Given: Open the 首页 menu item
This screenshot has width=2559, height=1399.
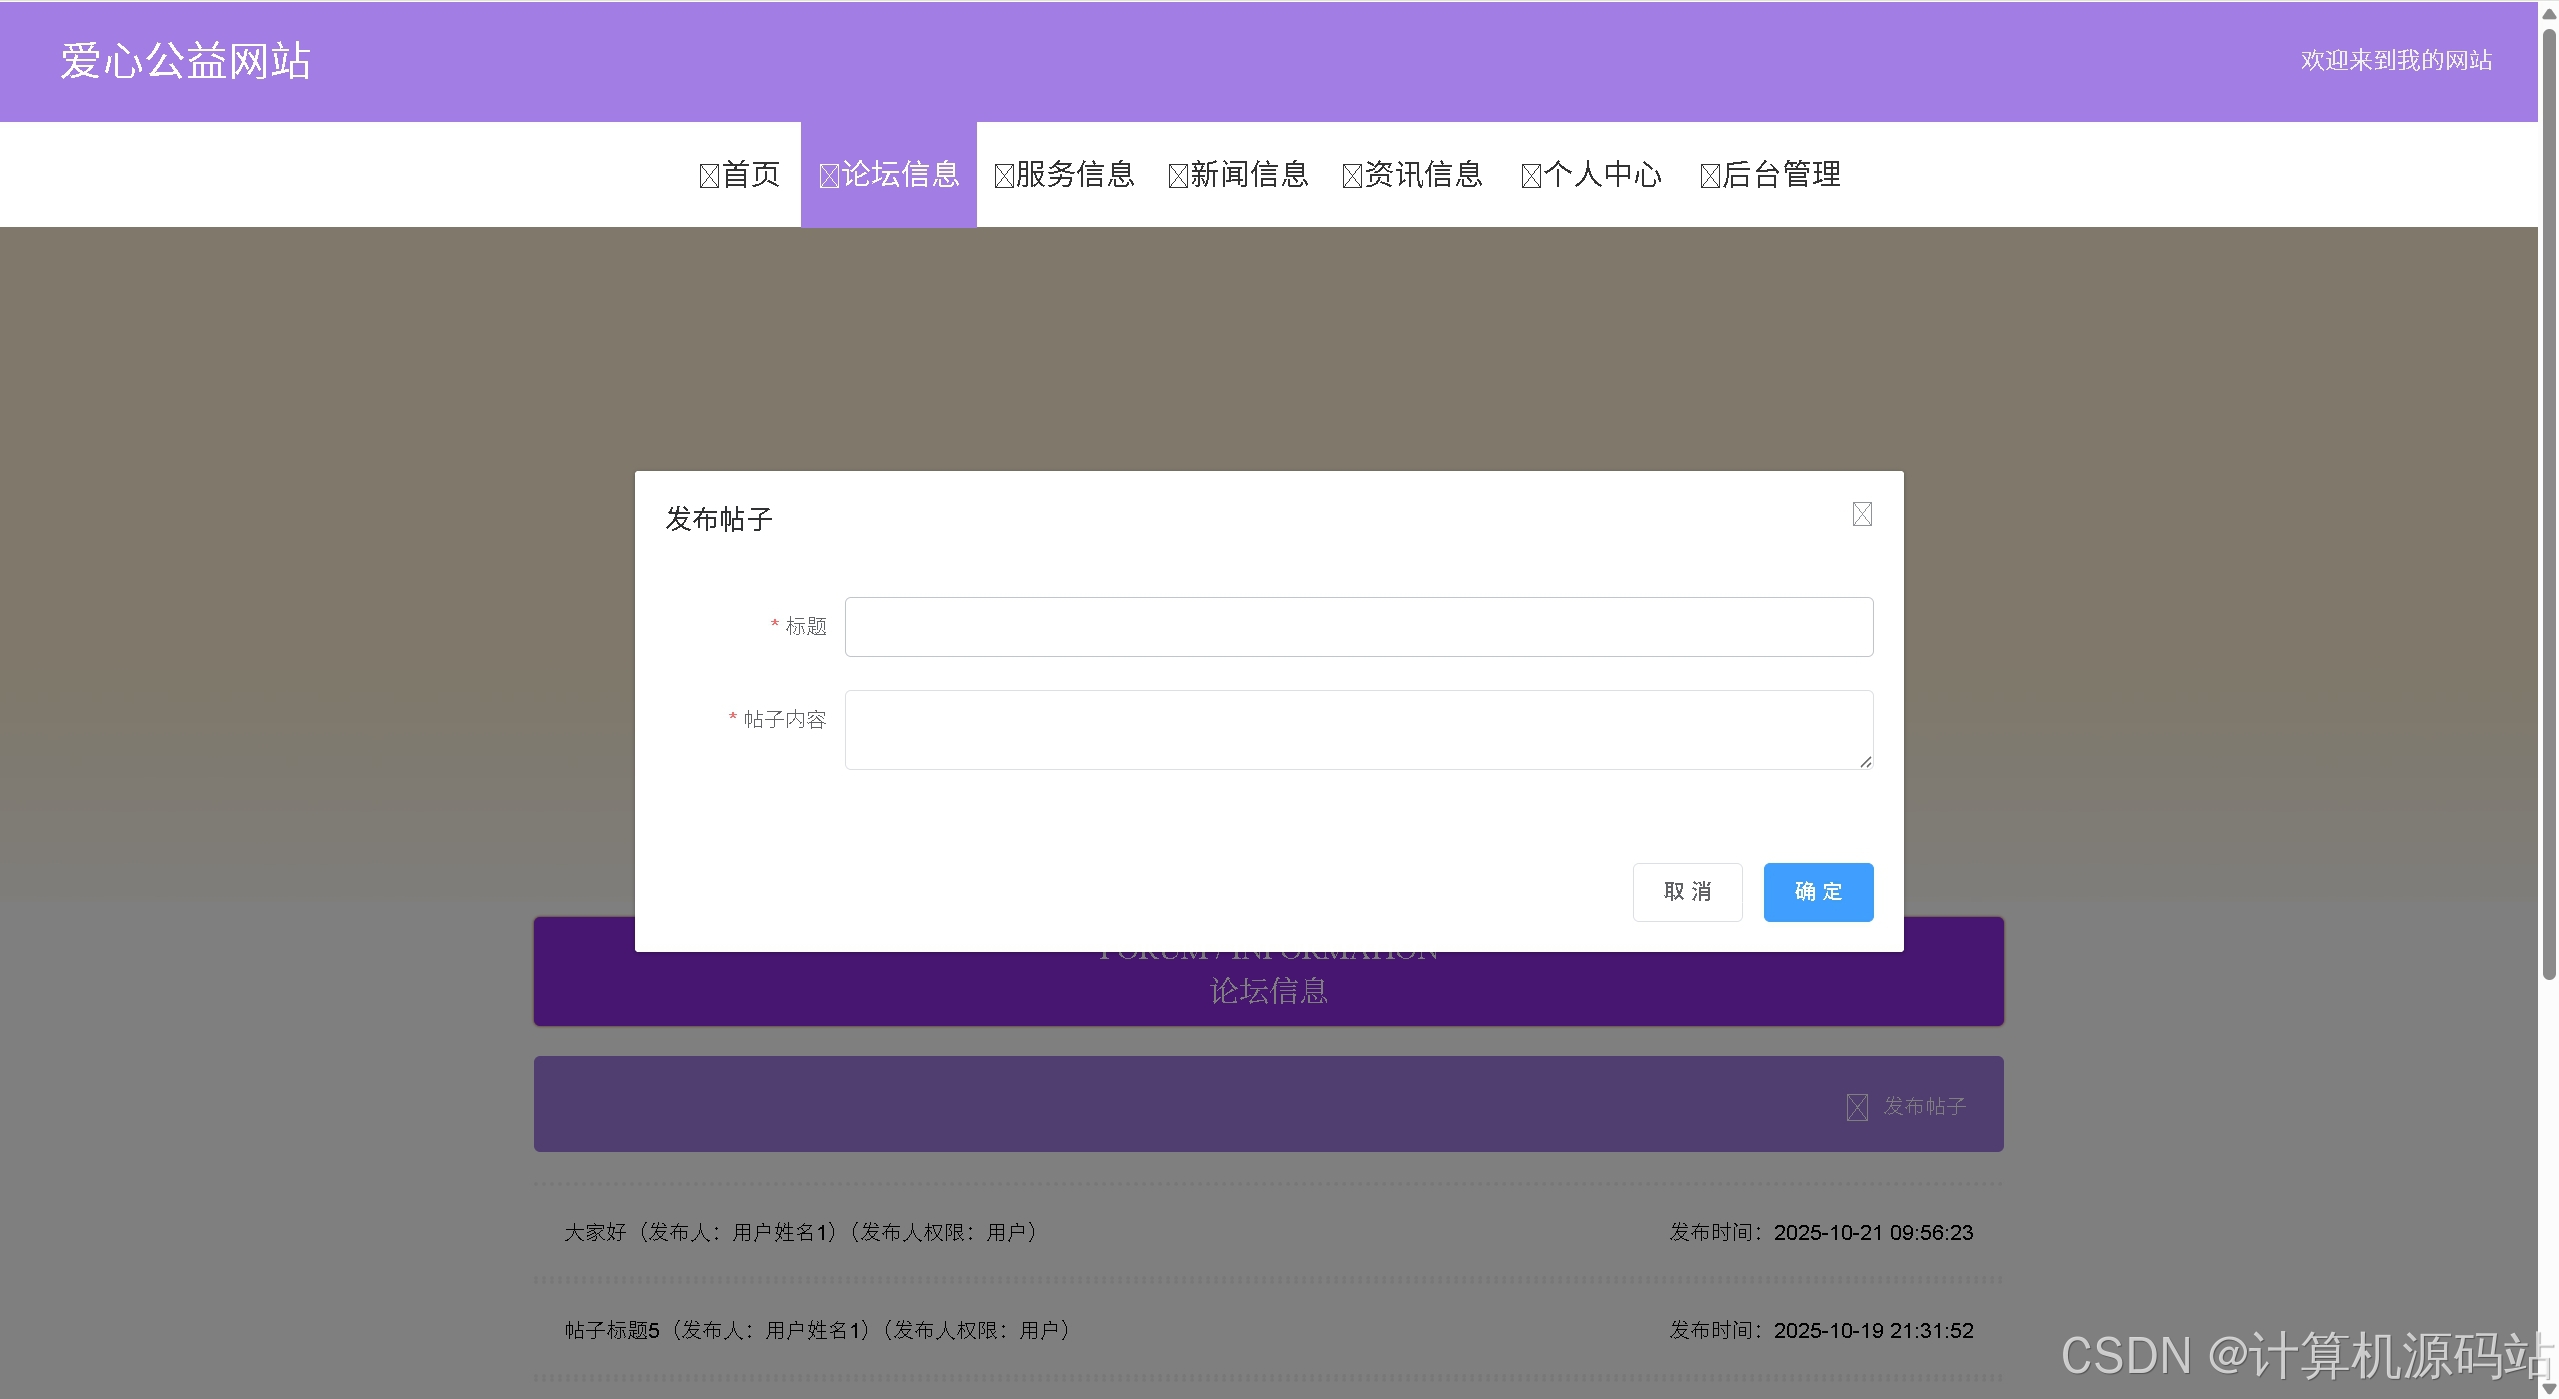Looking at the screenshot, I should [751, 175].
